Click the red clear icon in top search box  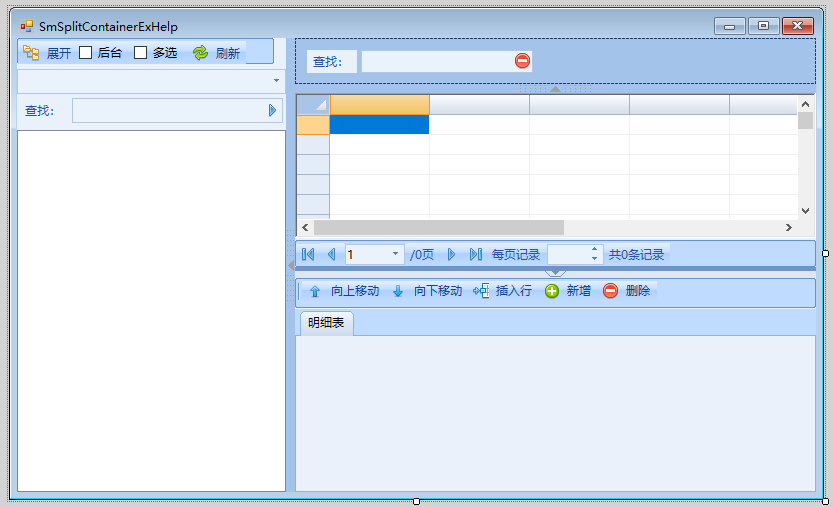coord(522,61)
